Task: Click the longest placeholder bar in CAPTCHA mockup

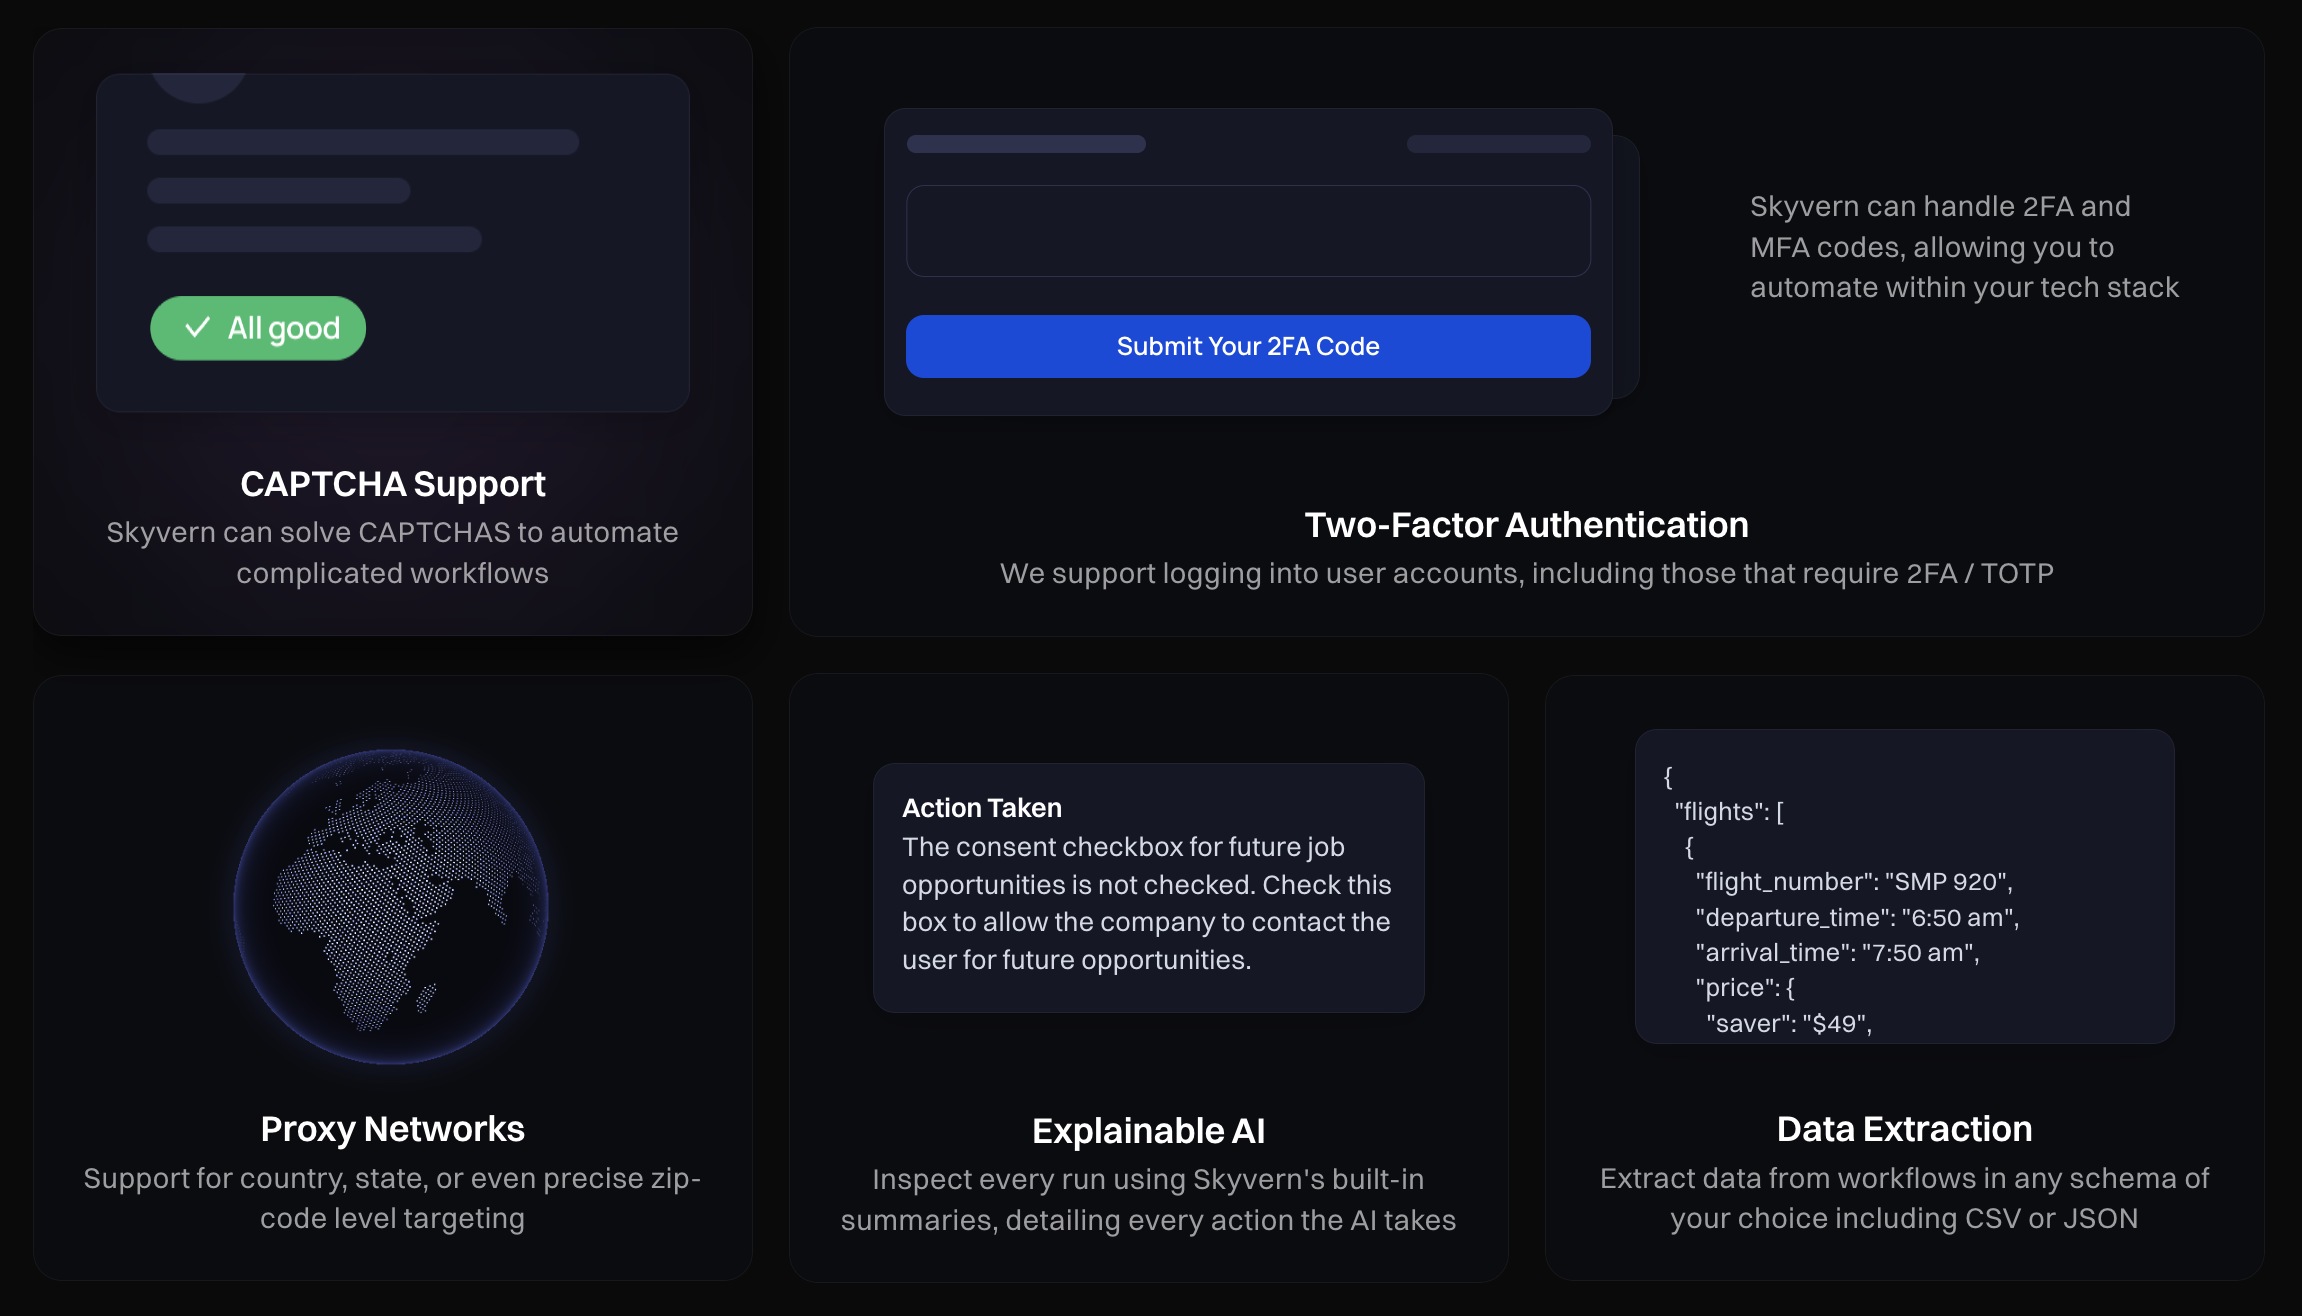Action: tap(363, 142)
